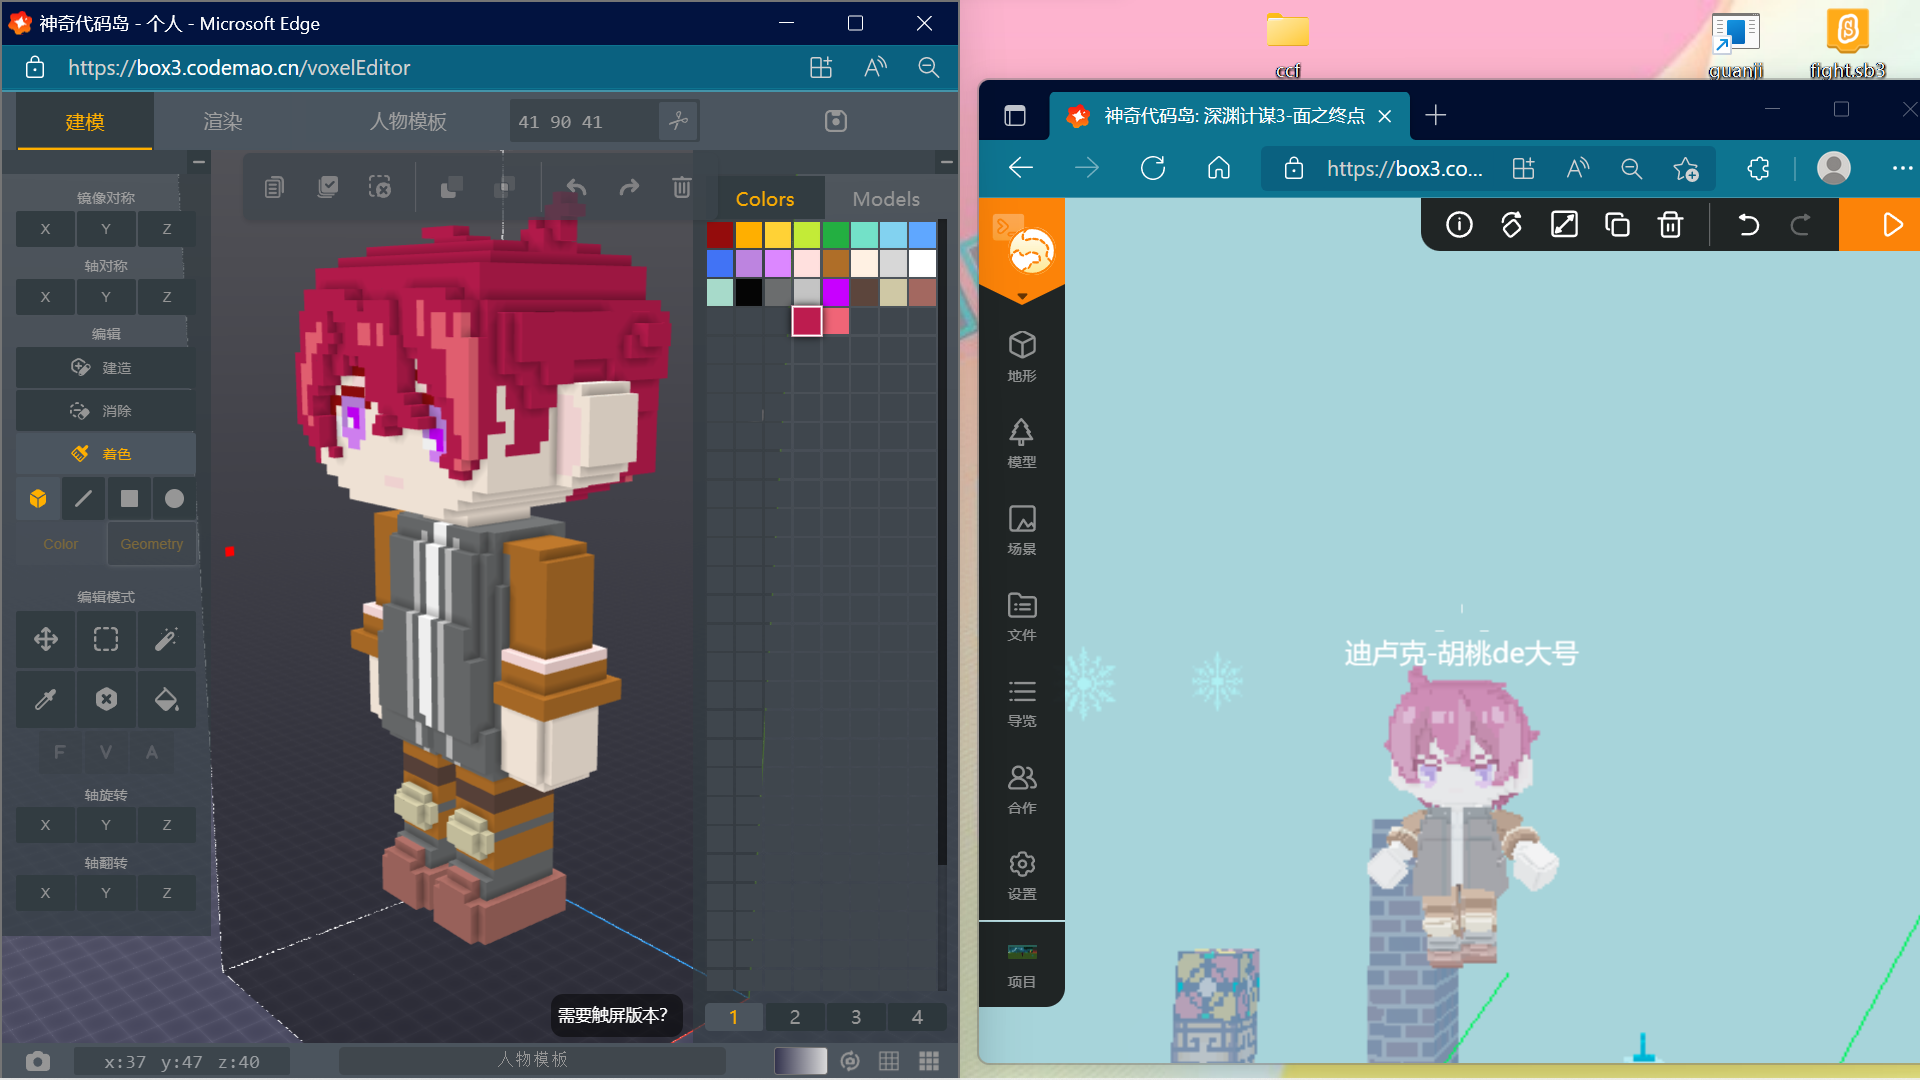Choose the single voxel cube brush
The height and width of the screenshot is (1080, 1920).
pos(38,499)
